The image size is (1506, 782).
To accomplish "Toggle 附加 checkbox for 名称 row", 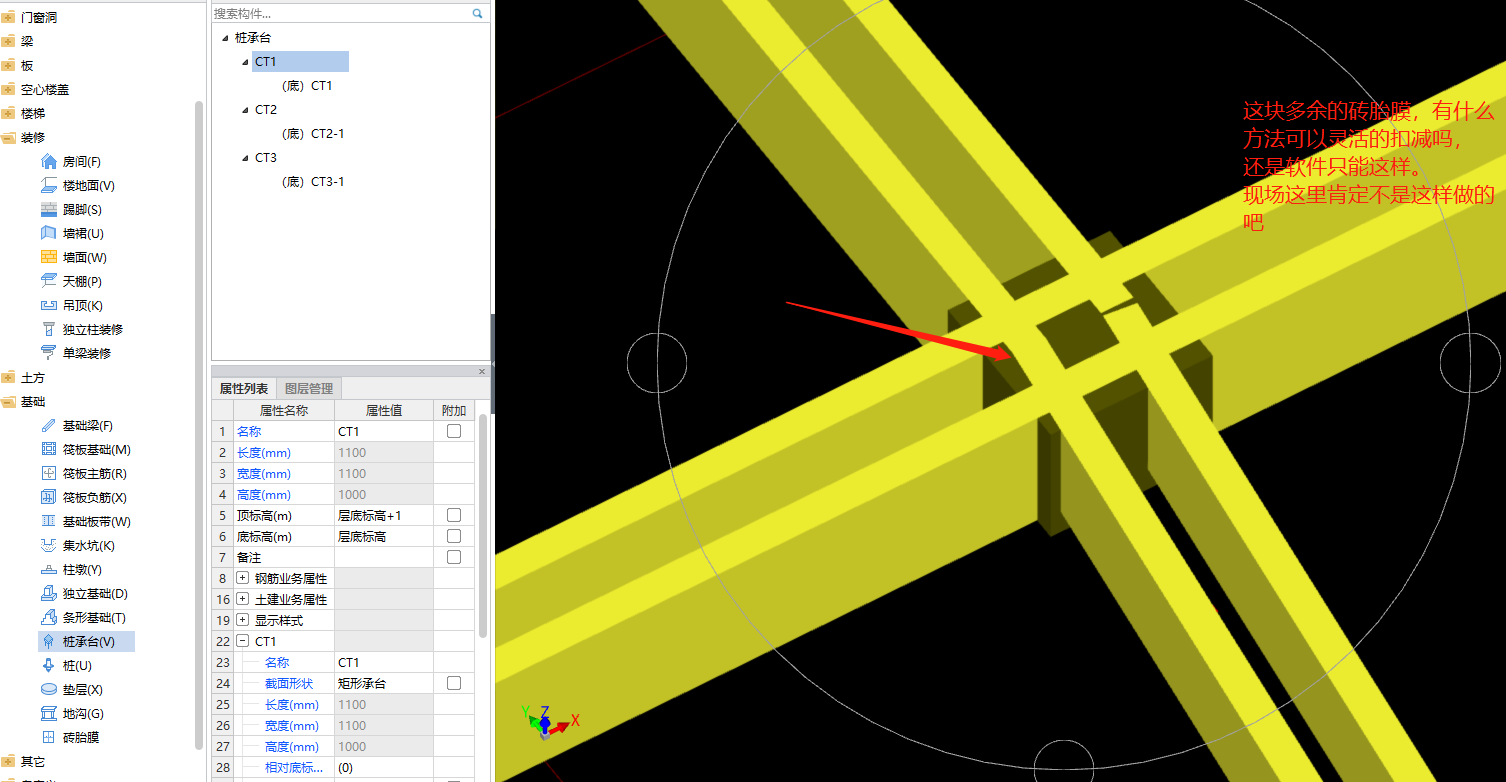I will tap(454, 431).
